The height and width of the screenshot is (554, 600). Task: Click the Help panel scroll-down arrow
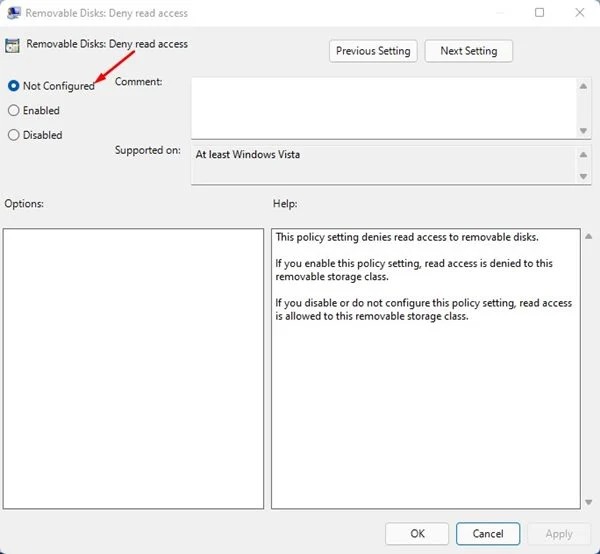[589, 502]
